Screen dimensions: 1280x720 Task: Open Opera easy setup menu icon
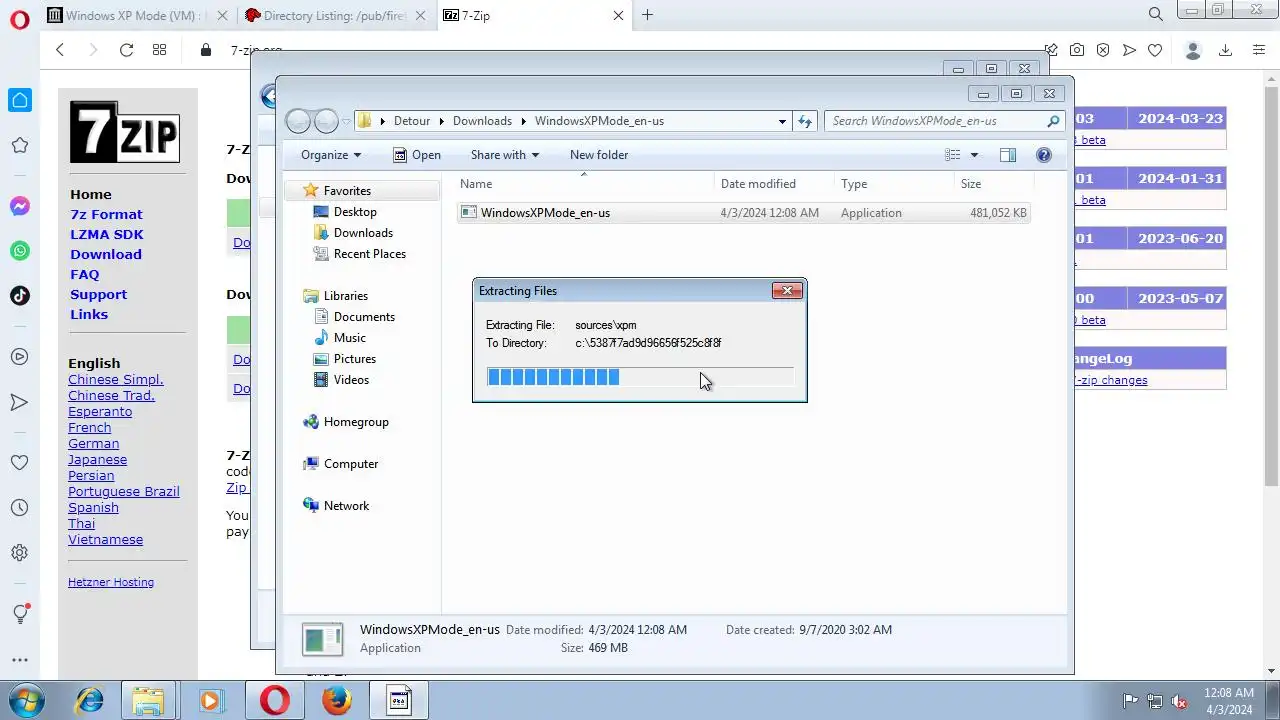point(1259,50)
